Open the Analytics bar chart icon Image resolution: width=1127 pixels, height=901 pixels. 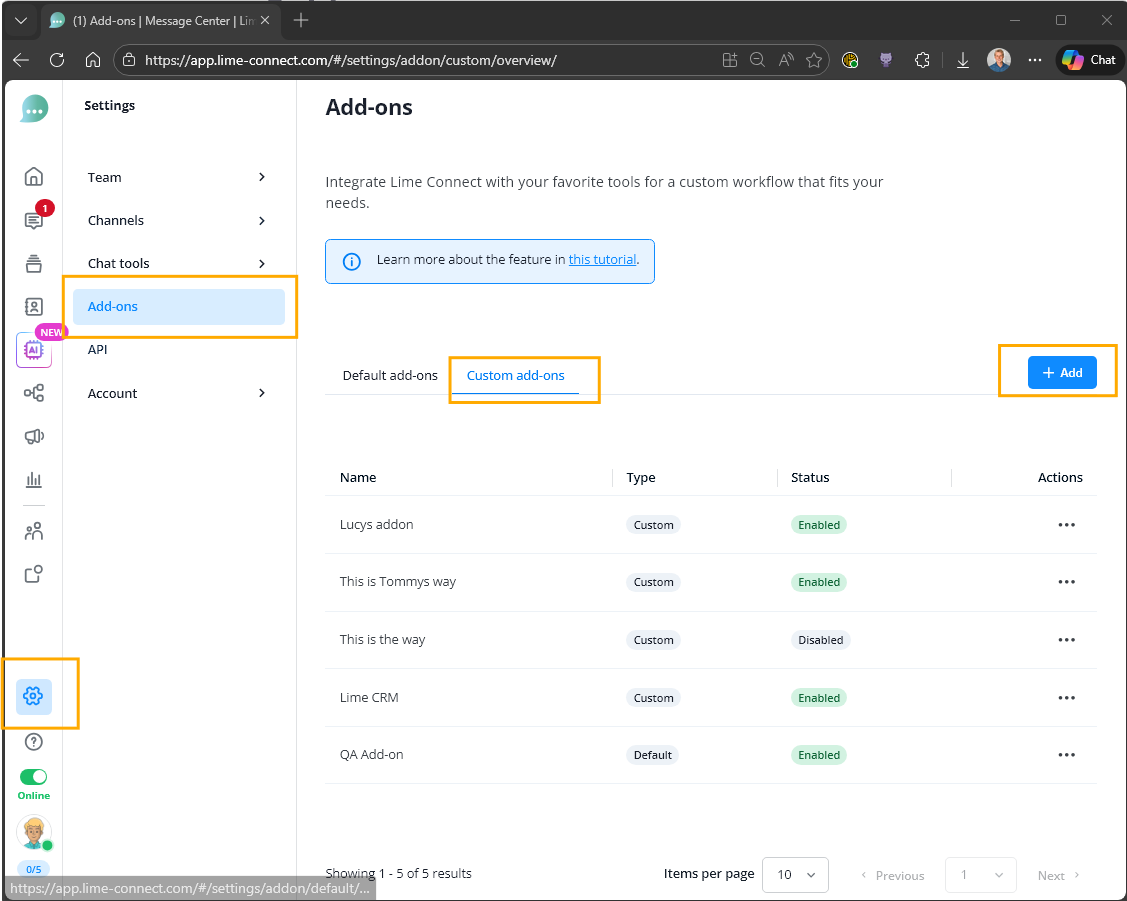point(33,480)
